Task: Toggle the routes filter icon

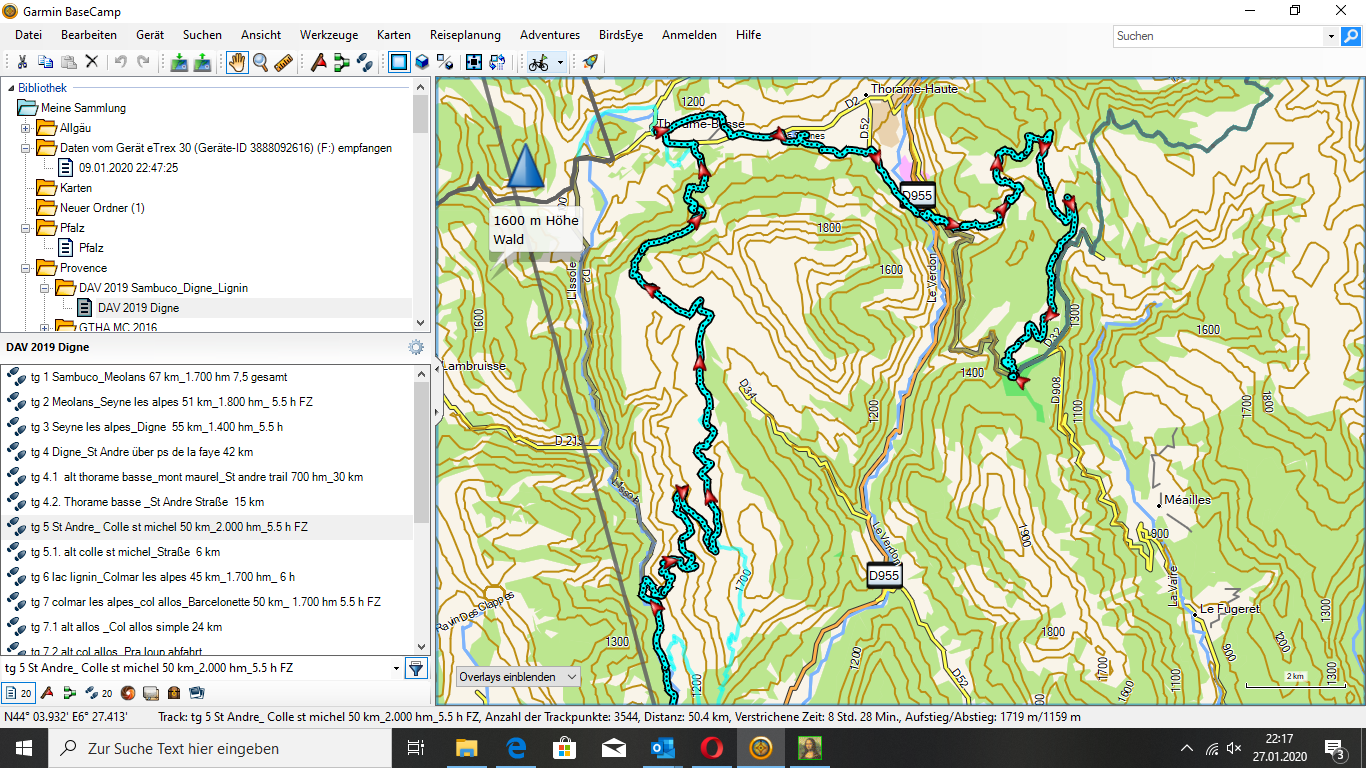Action: [68, 692]
